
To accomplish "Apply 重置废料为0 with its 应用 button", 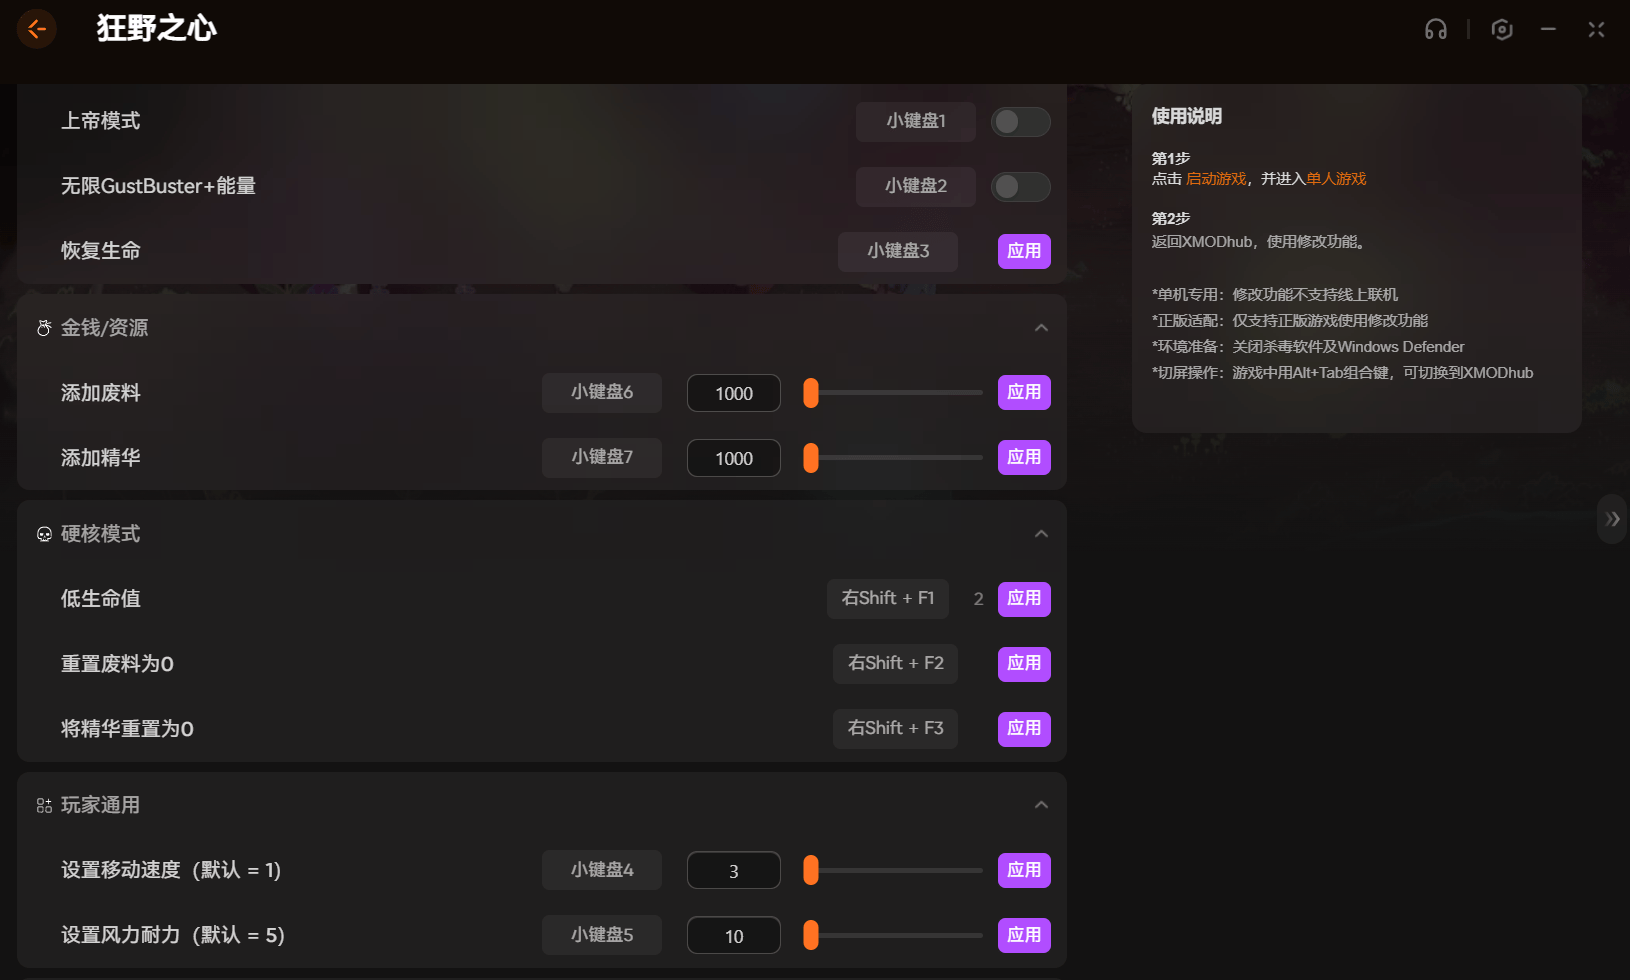I will click(x=1023, y=664).
